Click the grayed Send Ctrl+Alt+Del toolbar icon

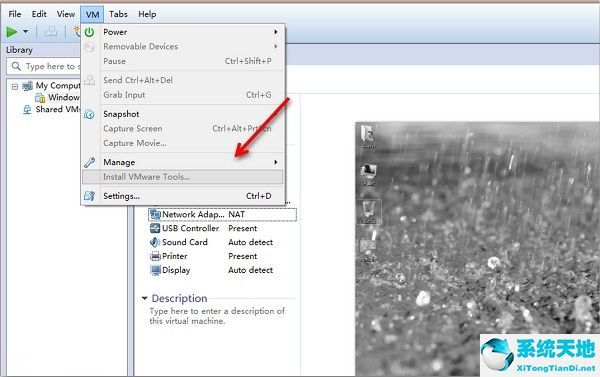51,31
